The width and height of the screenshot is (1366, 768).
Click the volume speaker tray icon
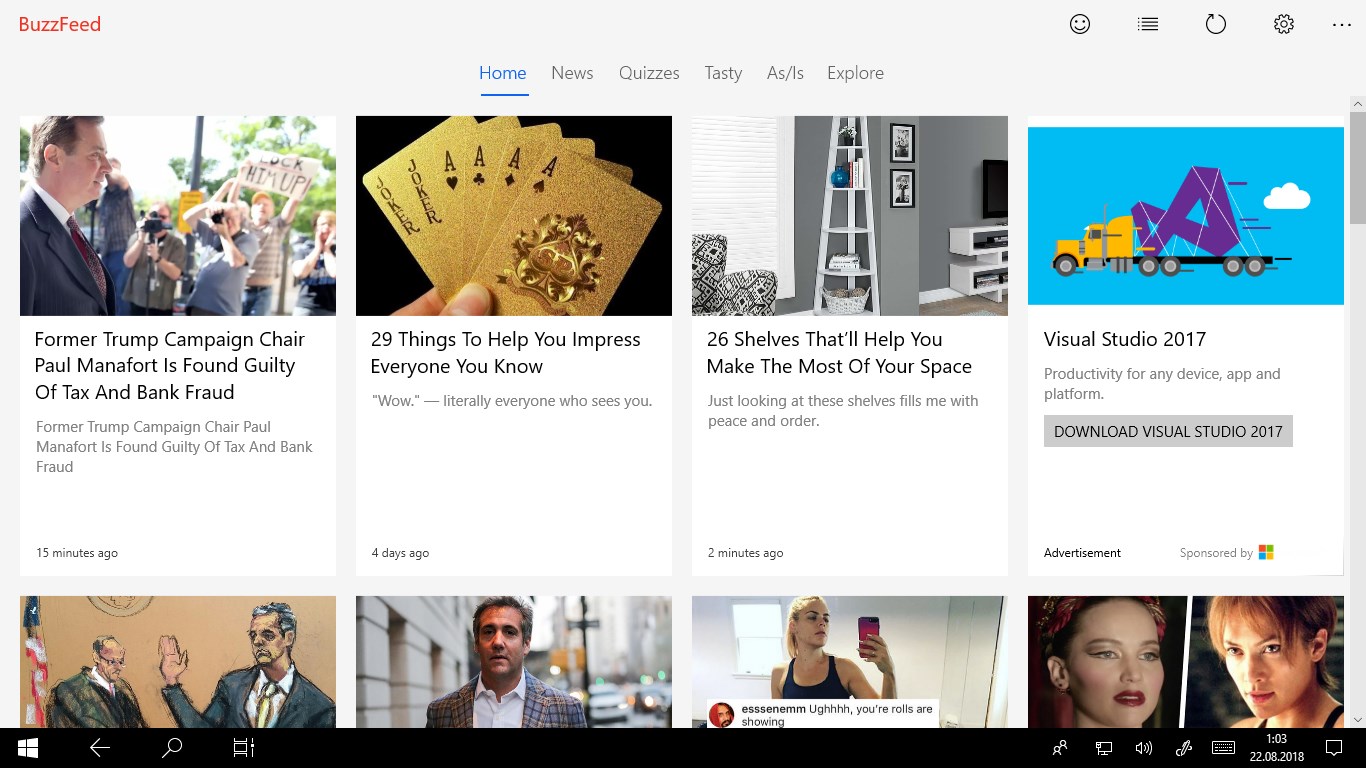point(1144,748)
